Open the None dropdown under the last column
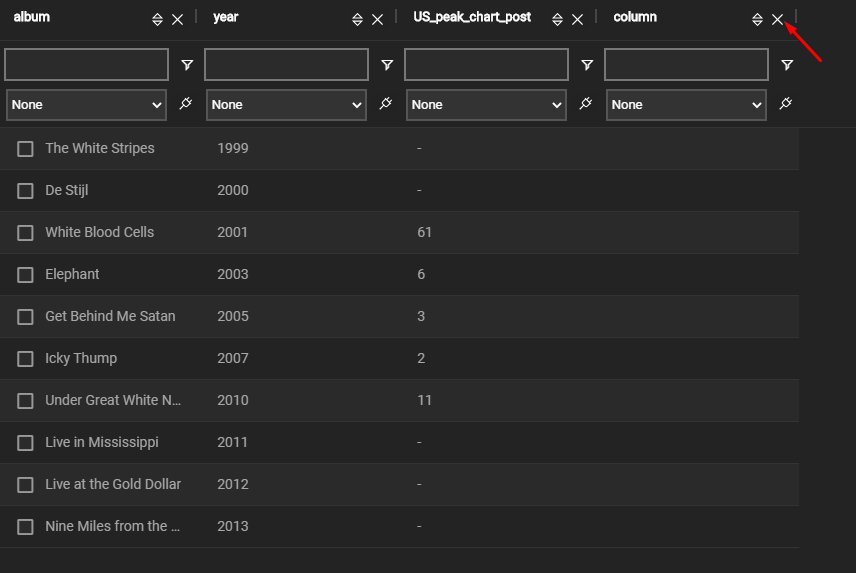This screenshot has width=856, height=573. coord(686,105)
